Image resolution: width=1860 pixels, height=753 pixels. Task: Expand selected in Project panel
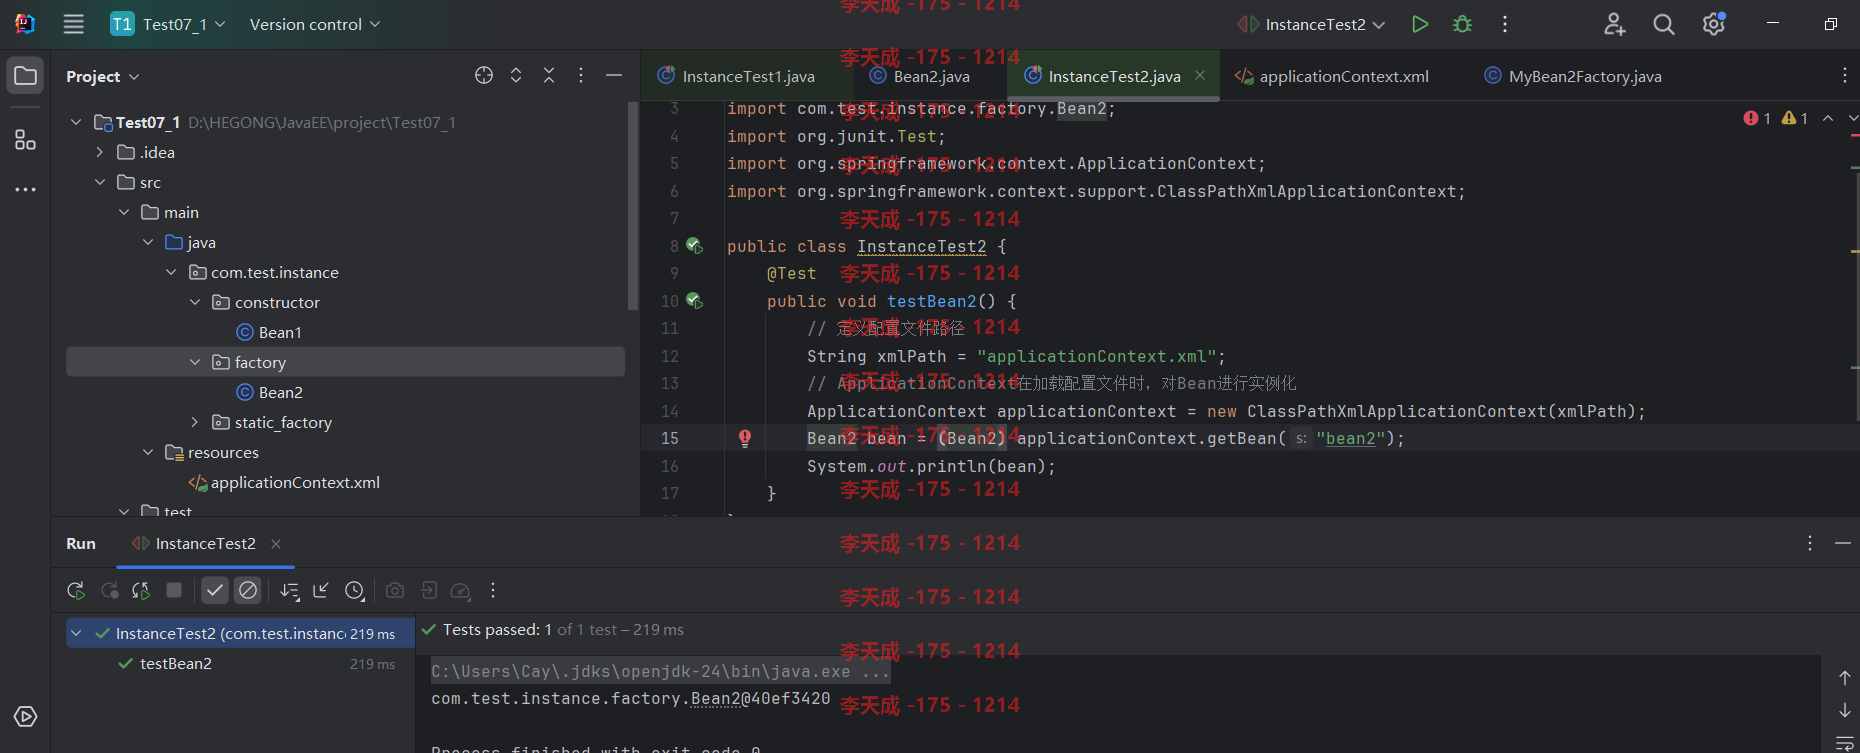pos(516,76)
